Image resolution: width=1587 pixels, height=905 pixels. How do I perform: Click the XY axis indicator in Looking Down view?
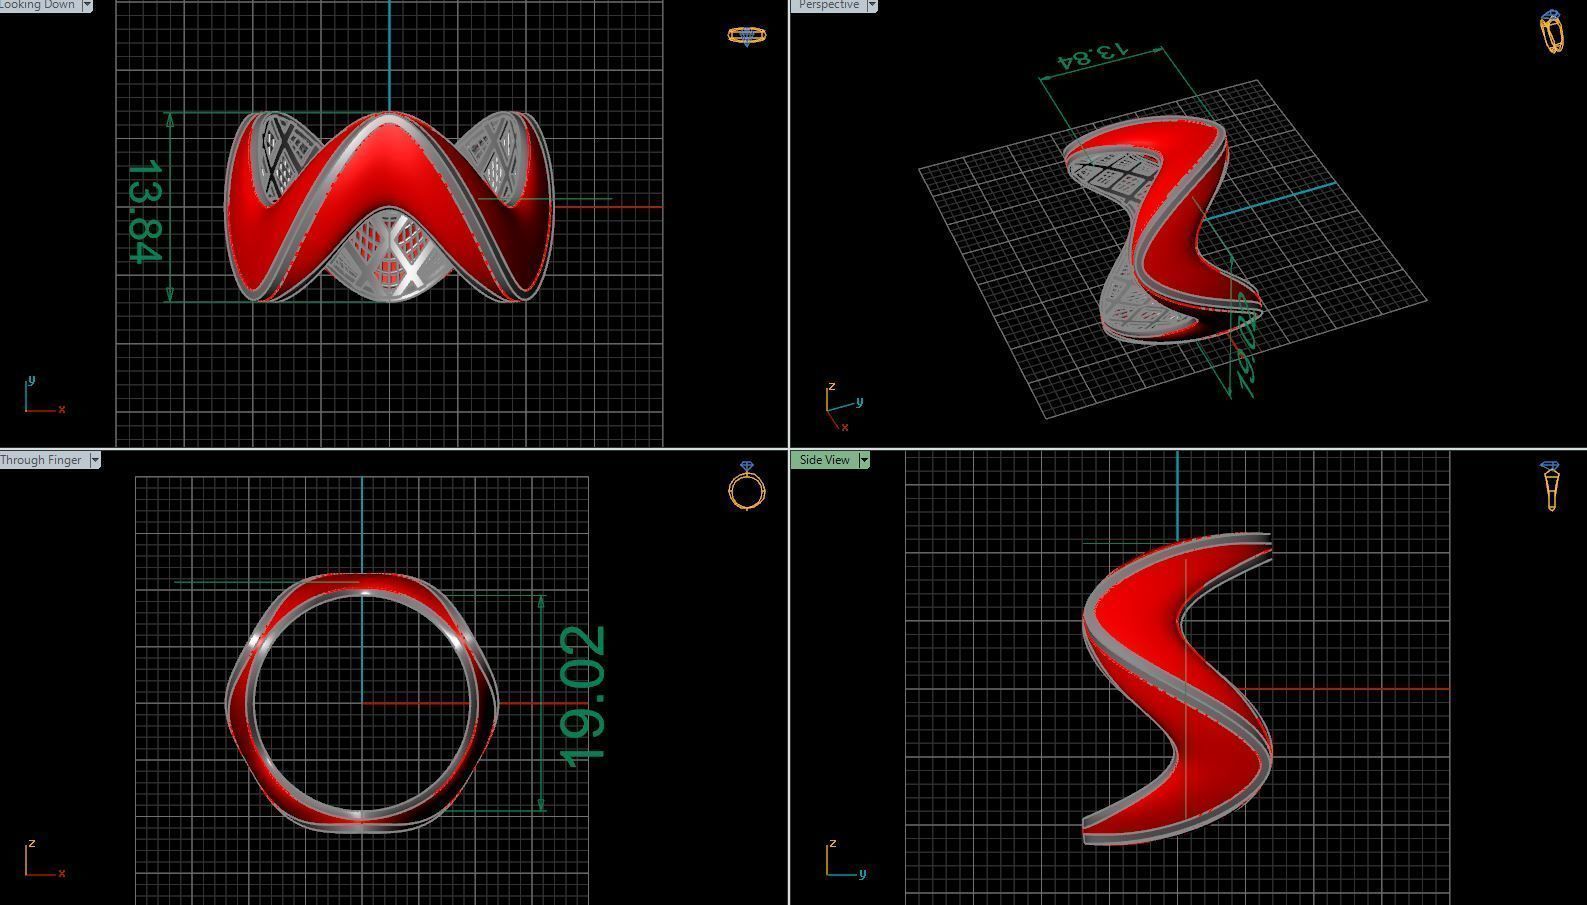[45, 395]
